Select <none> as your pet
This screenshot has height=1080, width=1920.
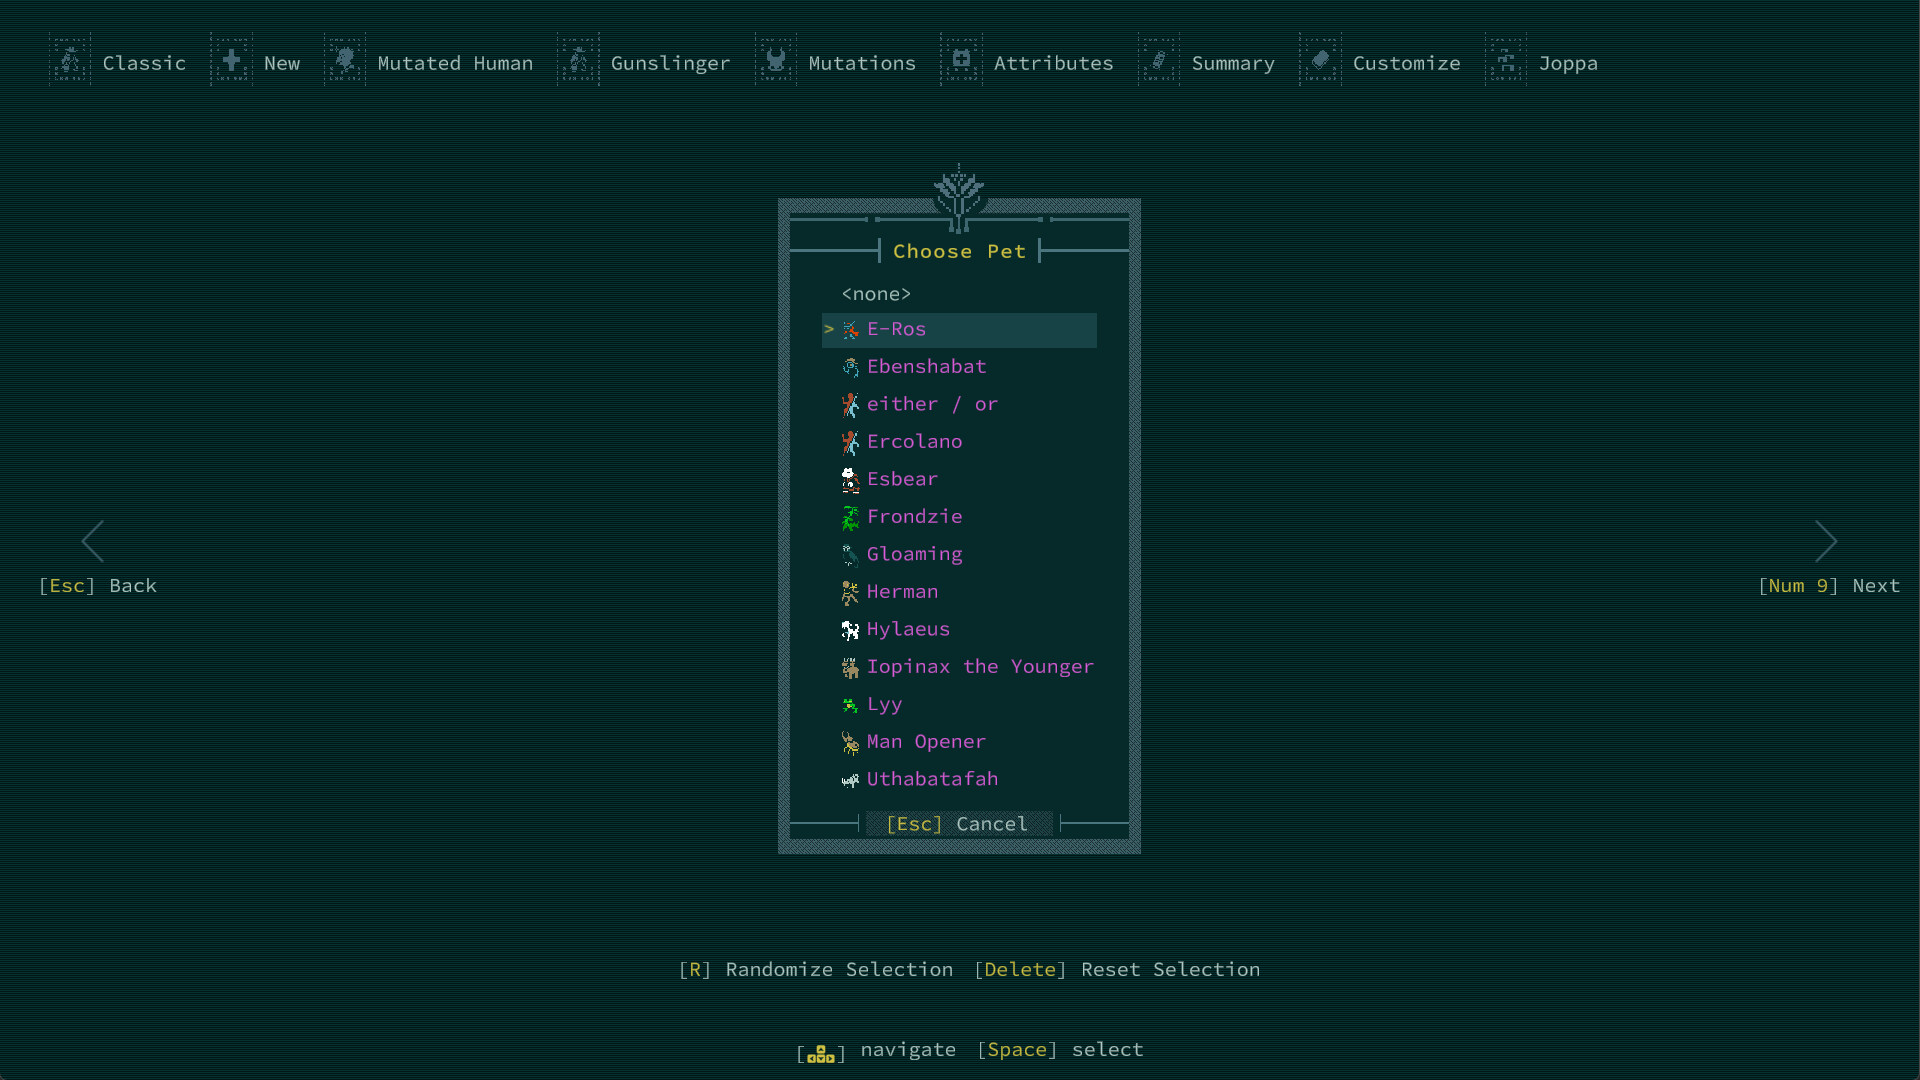click(876, 293)
